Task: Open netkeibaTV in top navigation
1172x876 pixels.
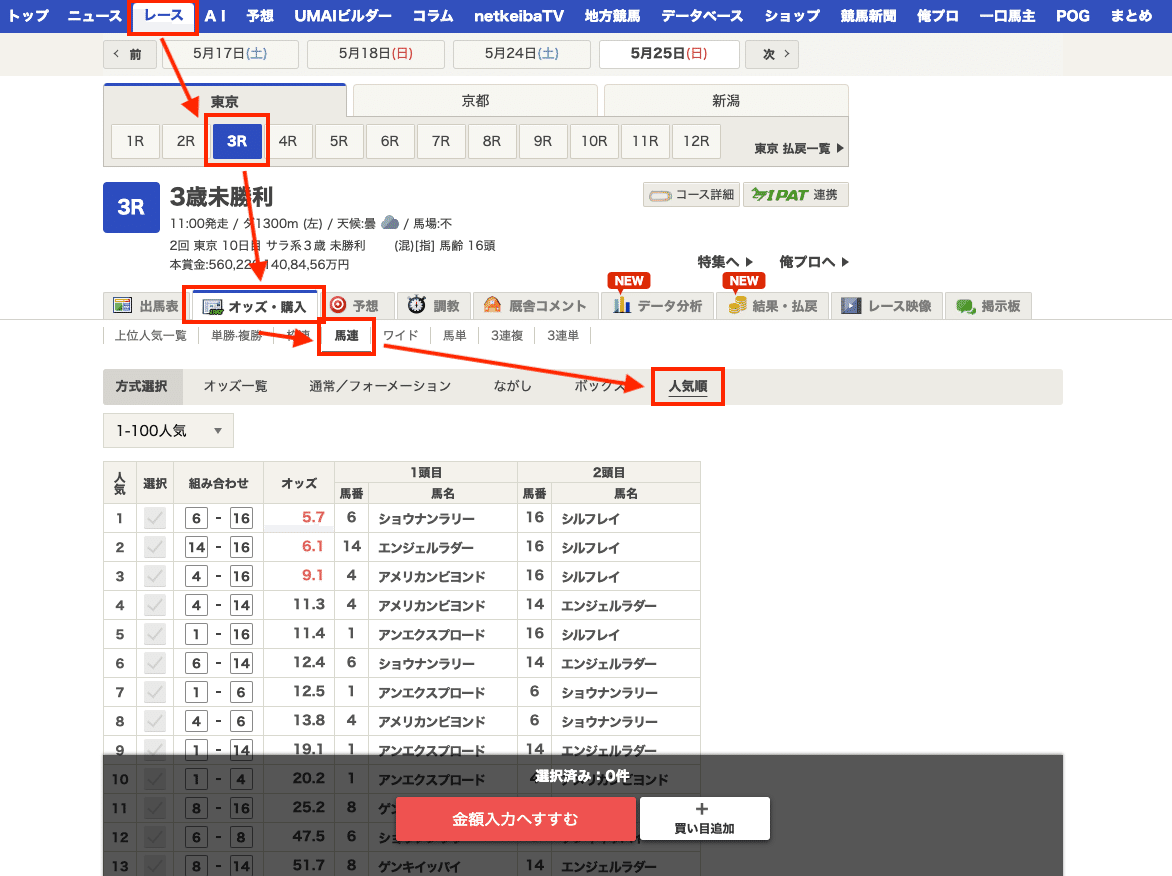Action: 519,16
